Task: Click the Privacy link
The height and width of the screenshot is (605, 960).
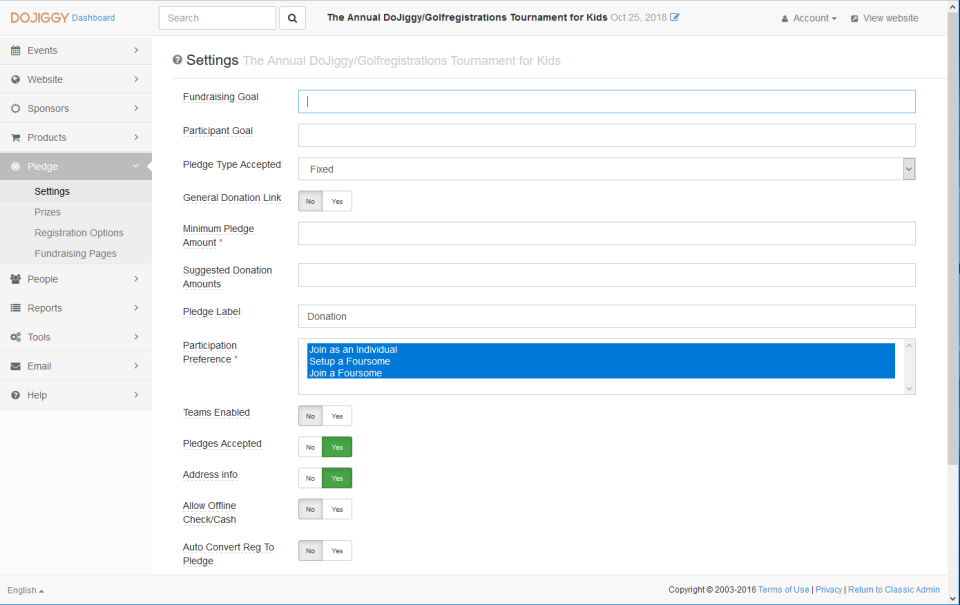Action: (828, 590)
